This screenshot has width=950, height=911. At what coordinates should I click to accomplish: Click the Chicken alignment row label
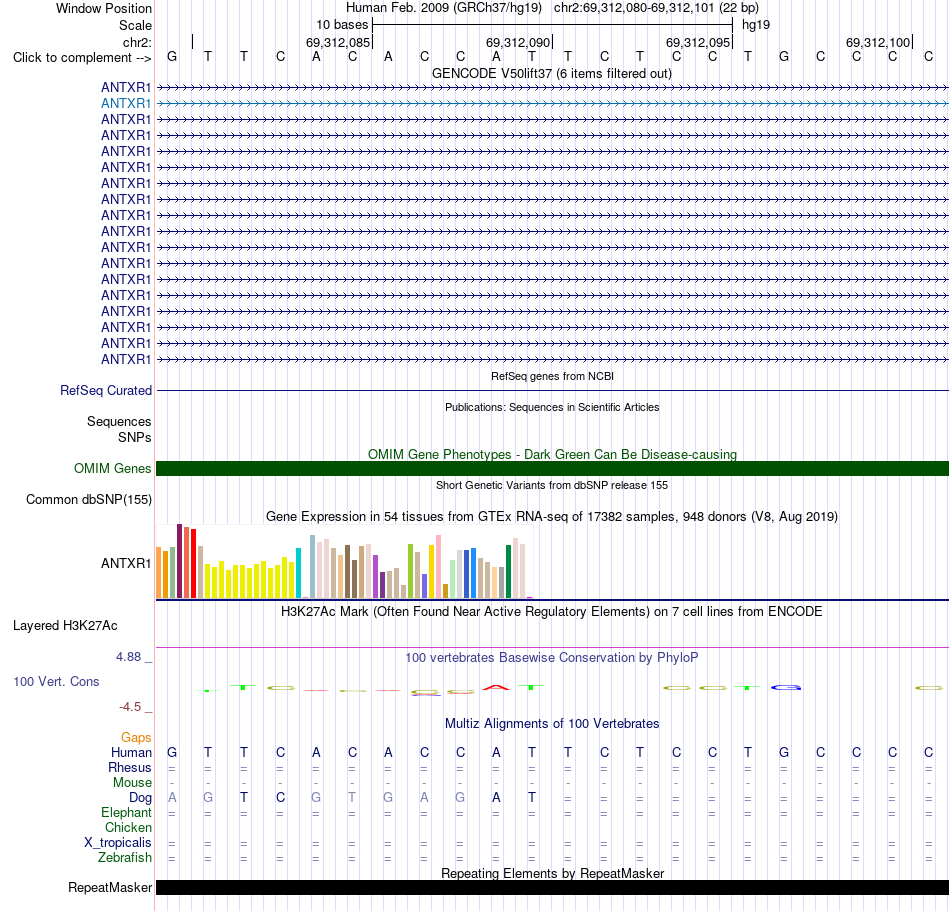(128, 827)
